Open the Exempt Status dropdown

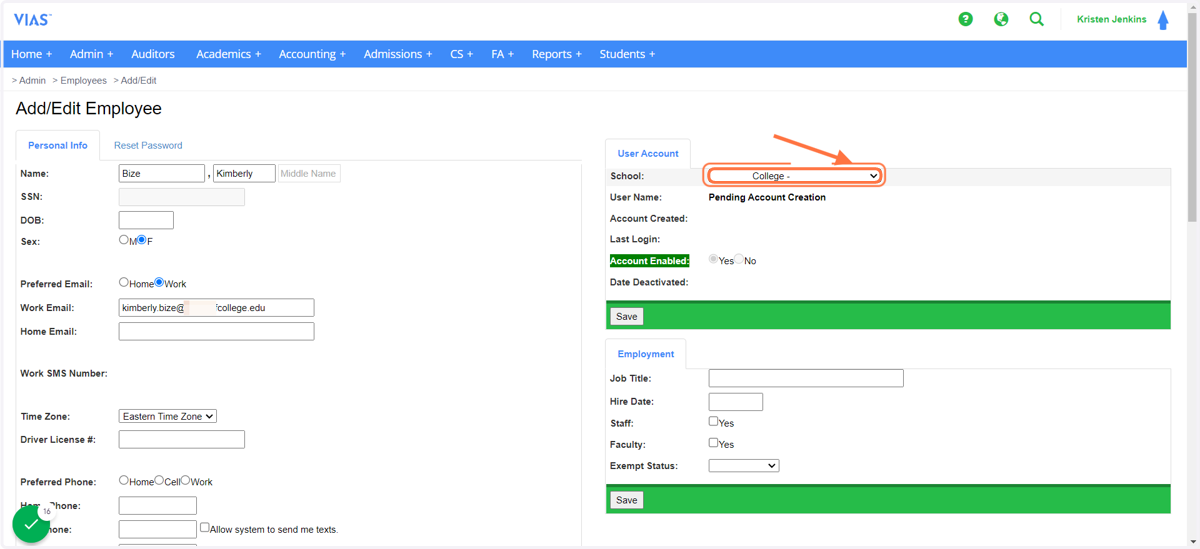pyautogui.click(x=744, y=466)
